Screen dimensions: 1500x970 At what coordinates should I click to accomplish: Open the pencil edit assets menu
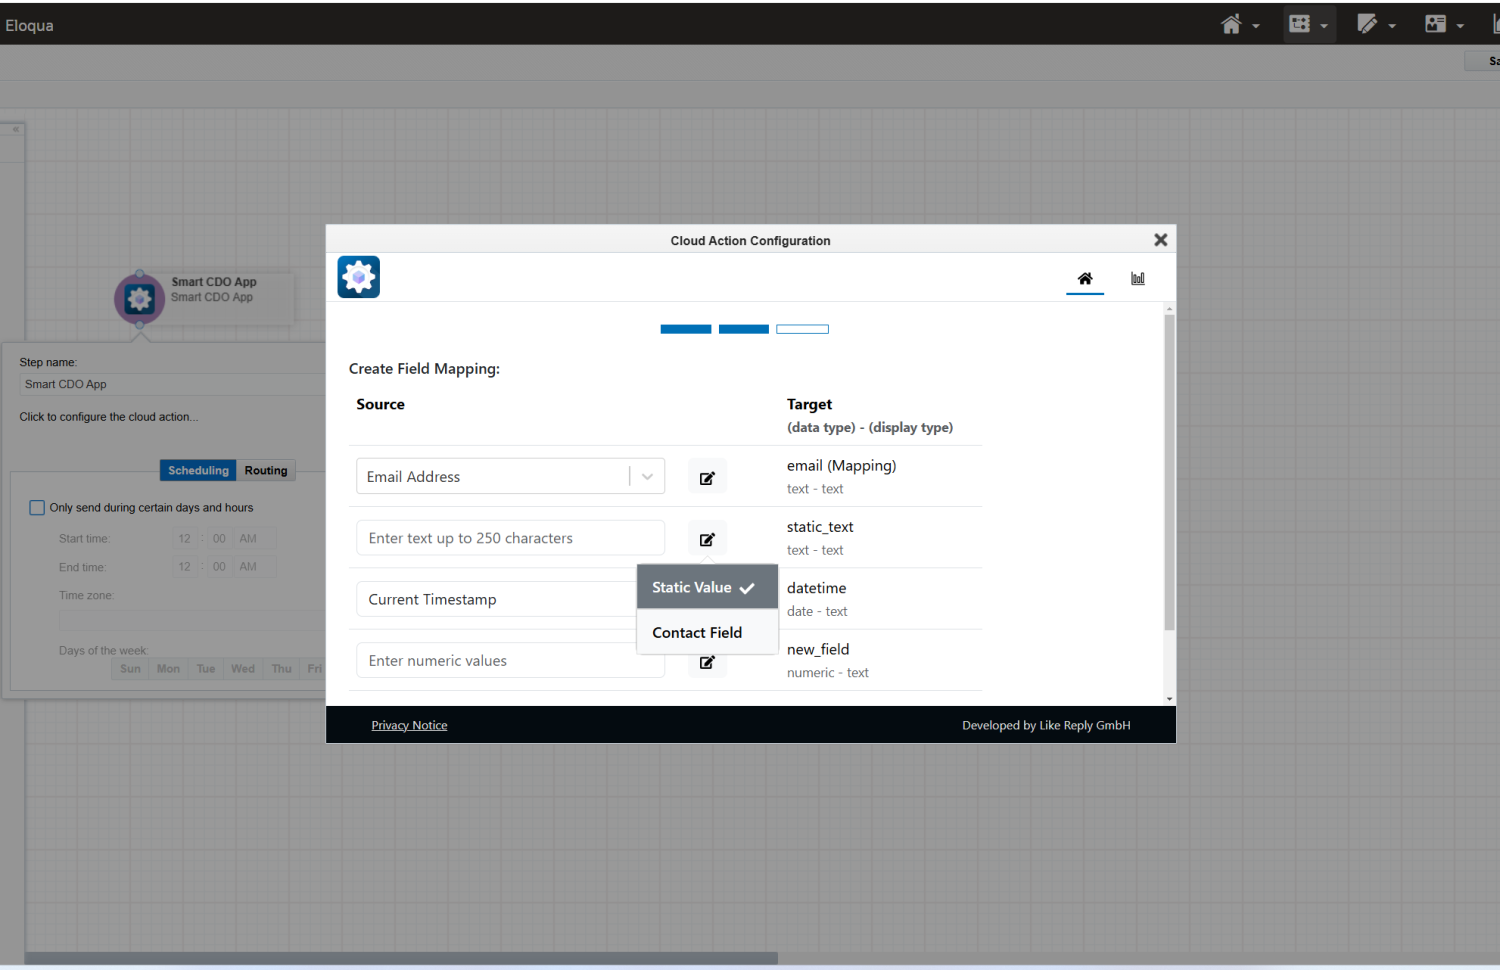(1376, 24)
